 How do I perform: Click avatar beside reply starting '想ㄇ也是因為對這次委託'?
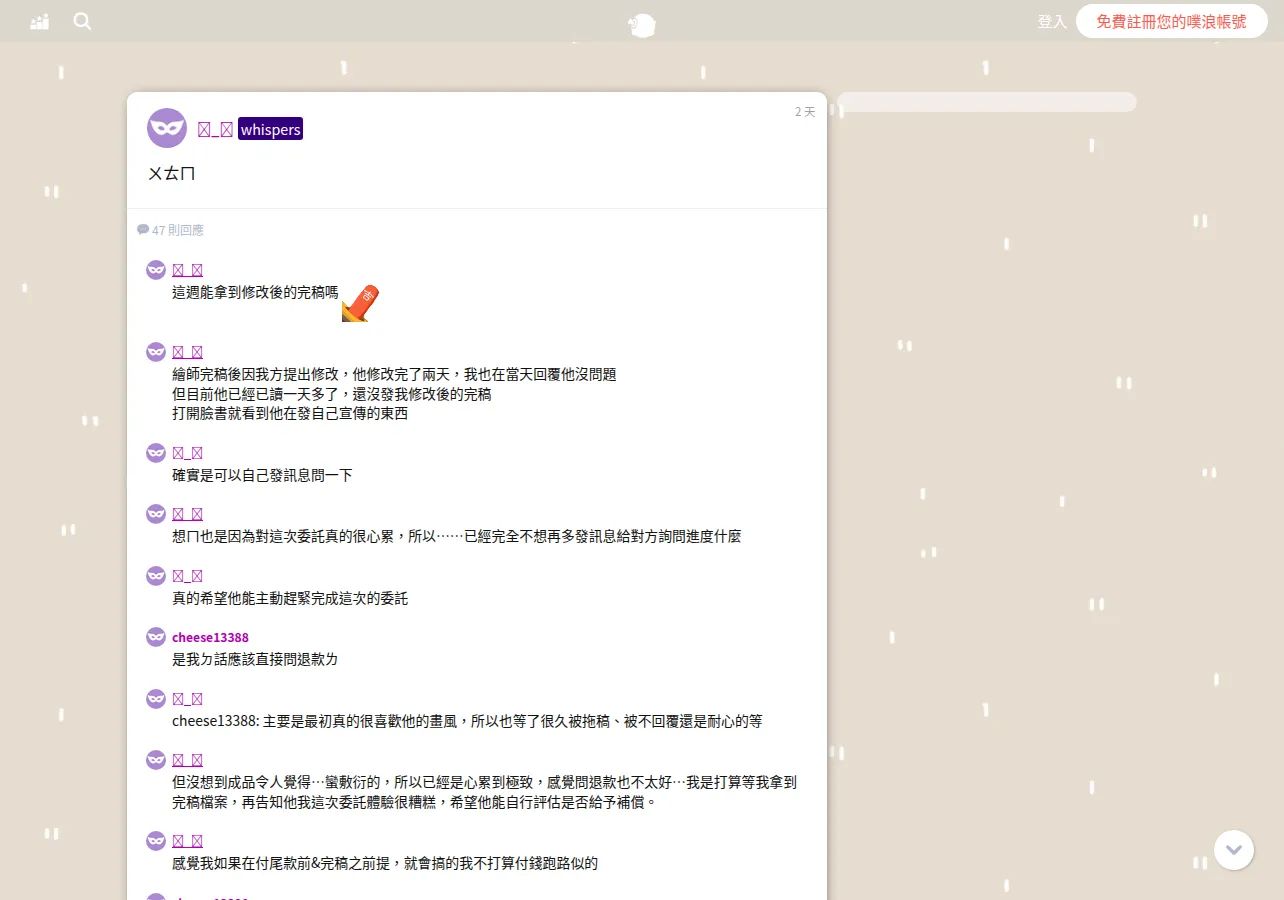coord(156,514)
